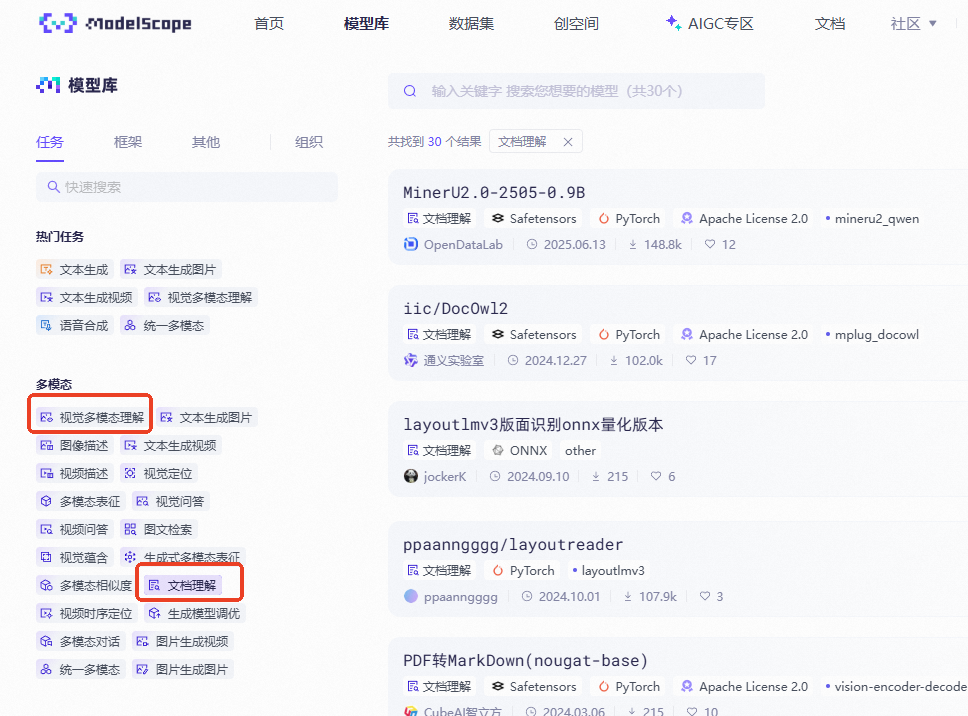Click the download icon beside 107.9k
The image size is (968, 716).
point(628,596)
